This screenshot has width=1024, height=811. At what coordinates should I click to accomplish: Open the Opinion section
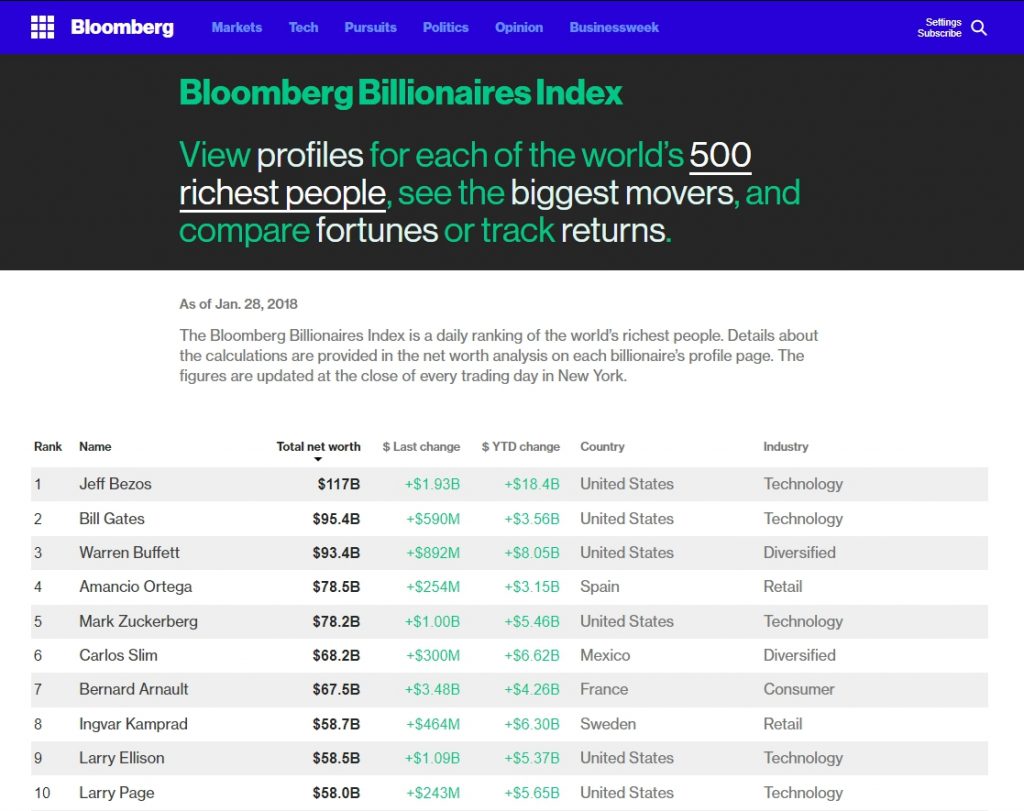[519, 27]
